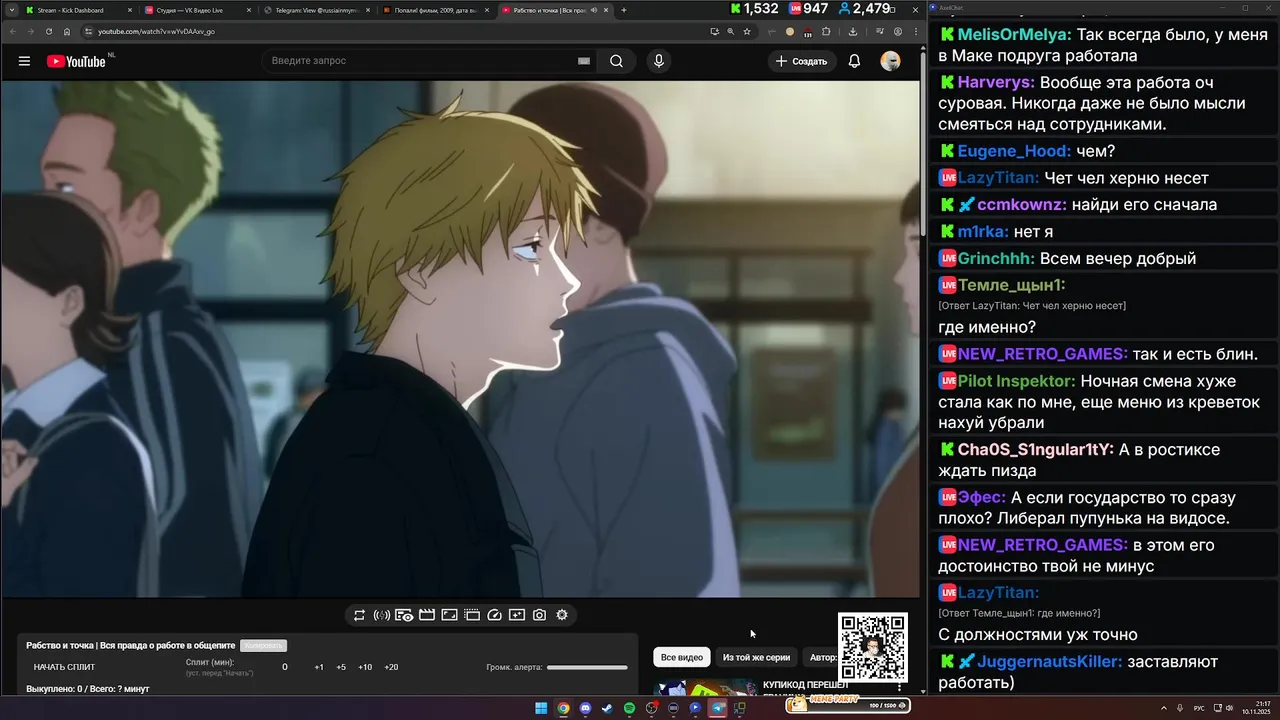Open Spotify from the taskbar
Screen dimensions: 1280x720
pyautogui.click(x=629, y=708)
